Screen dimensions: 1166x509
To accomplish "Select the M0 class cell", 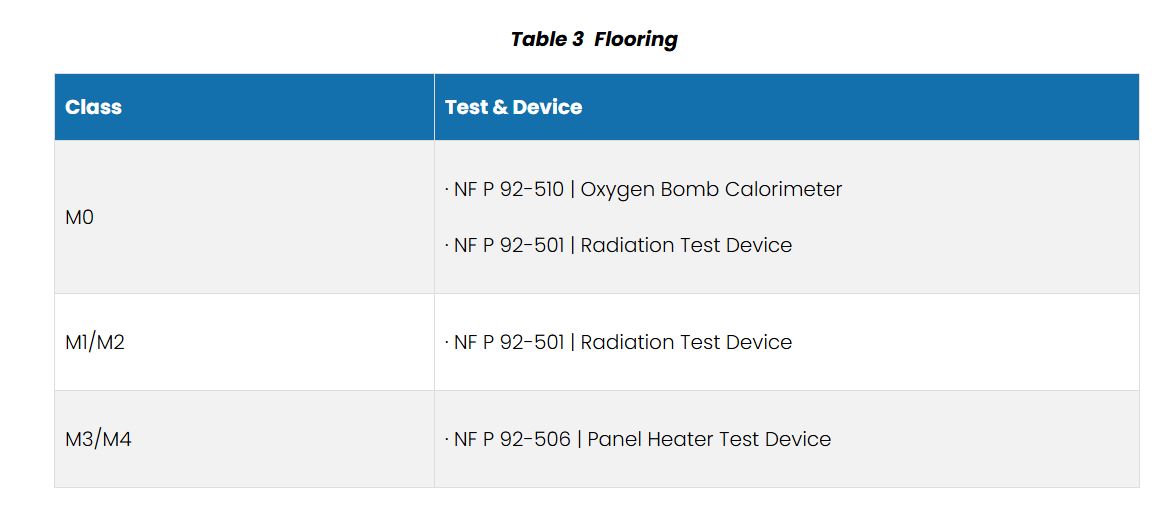I will coord(79,217).
